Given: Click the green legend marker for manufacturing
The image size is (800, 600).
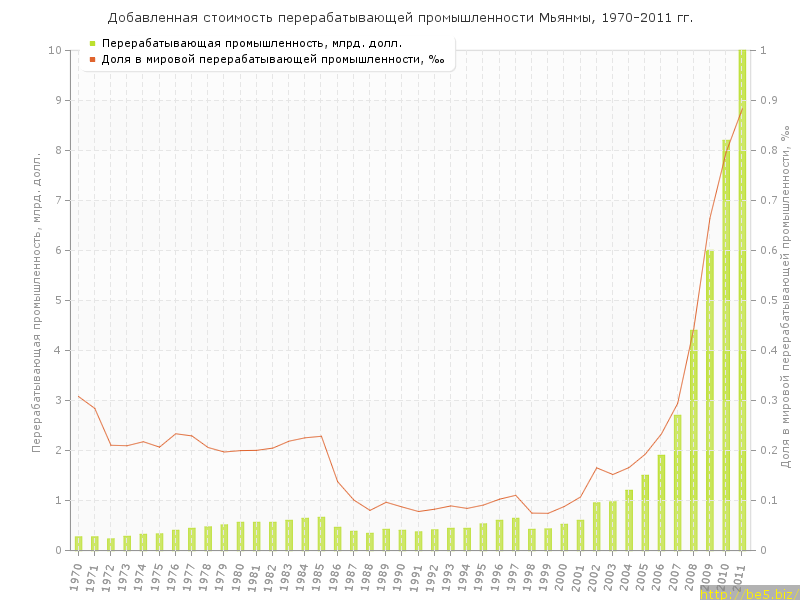Looking at the screenshot, I should [x=92, y=44].
